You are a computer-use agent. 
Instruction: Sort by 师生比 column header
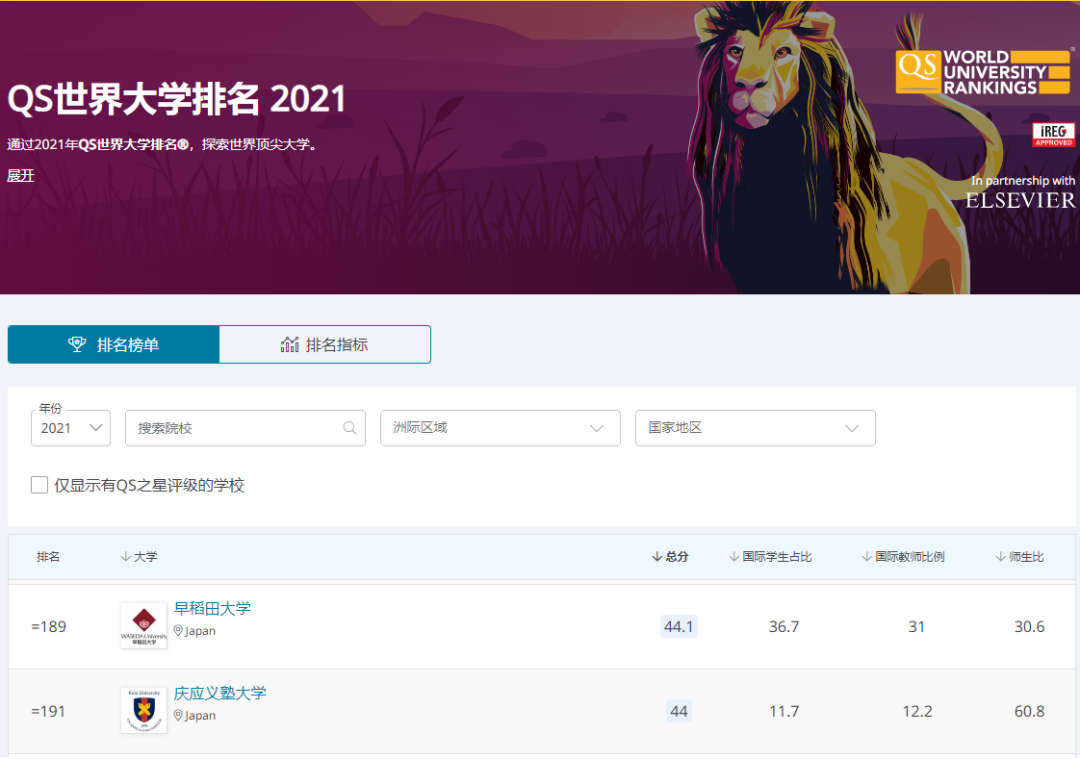coord(1019,557)
